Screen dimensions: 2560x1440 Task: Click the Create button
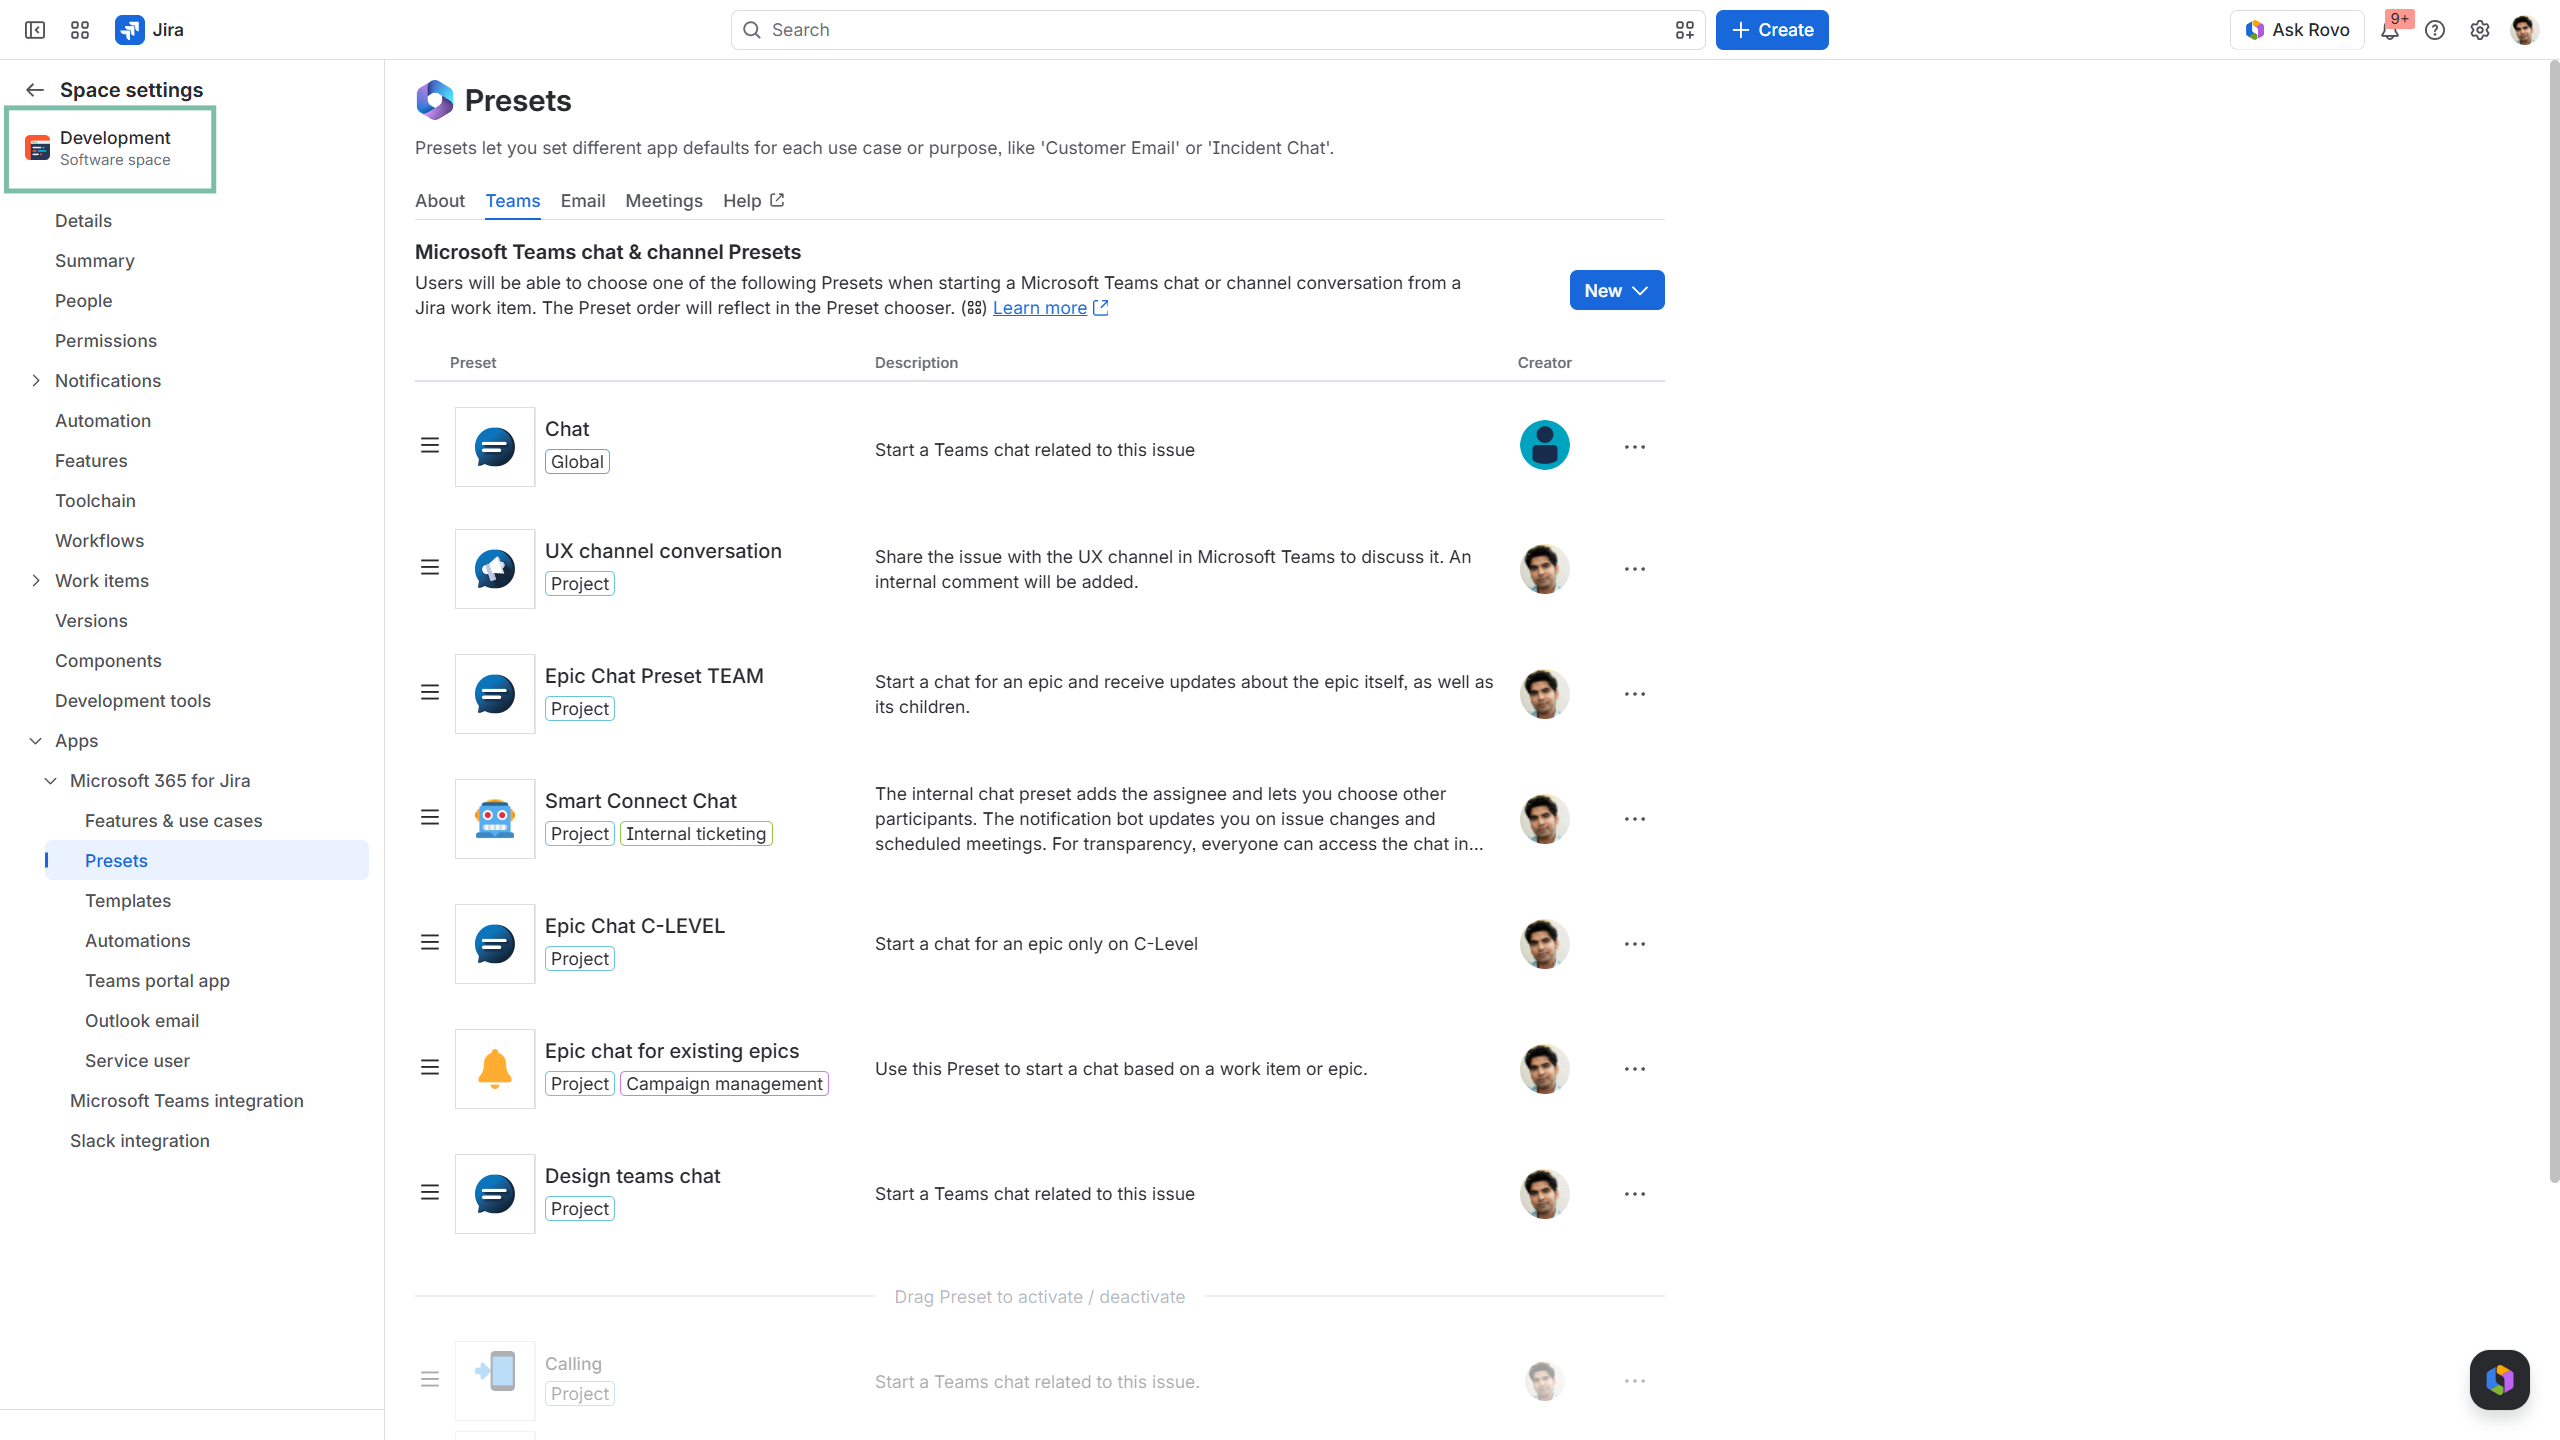(1772, 30)
